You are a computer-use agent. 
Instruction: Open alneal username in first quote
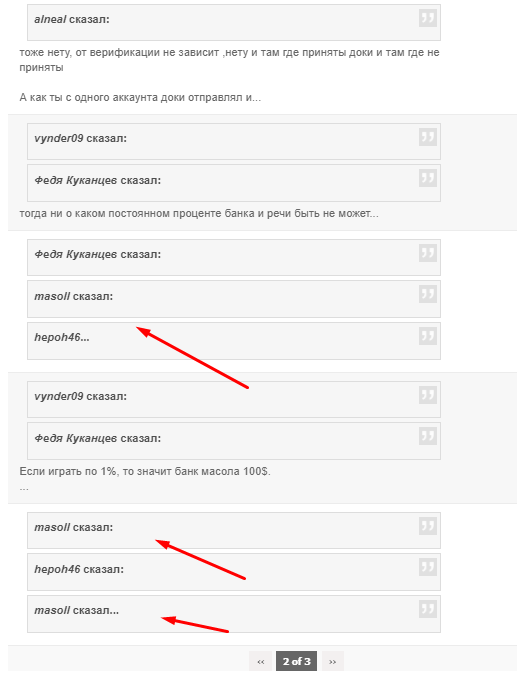coord(50,19)
